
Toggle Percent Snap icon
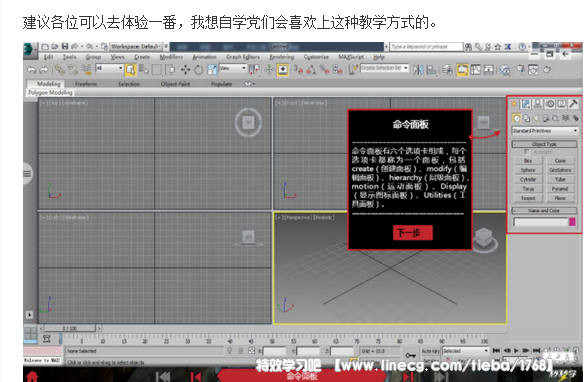click(x=324, y=70)
